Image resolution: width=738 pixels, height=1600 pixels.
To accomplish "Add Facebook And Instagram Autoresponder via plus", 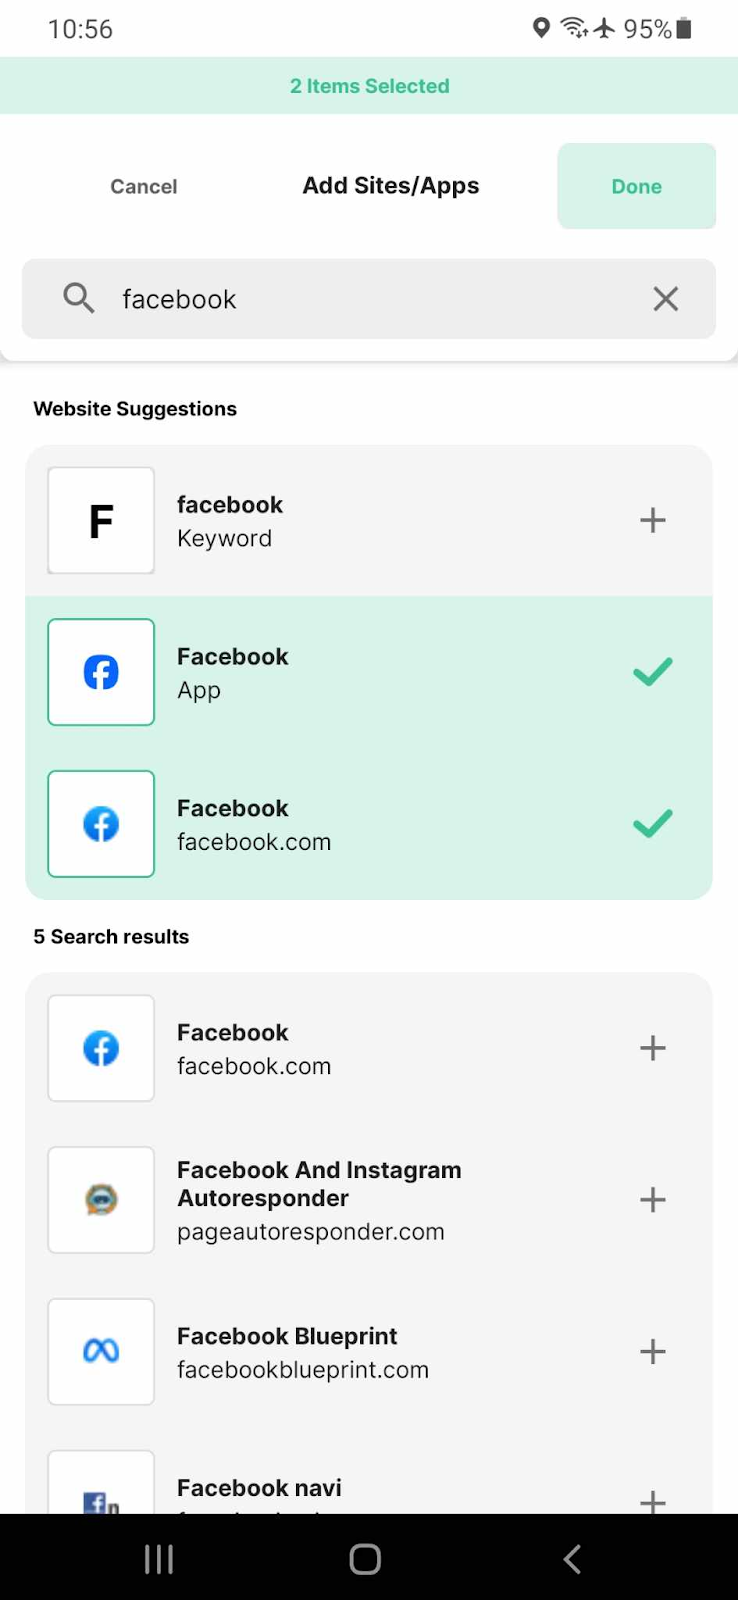I will pyautogui.click(x=652, y=1200).
